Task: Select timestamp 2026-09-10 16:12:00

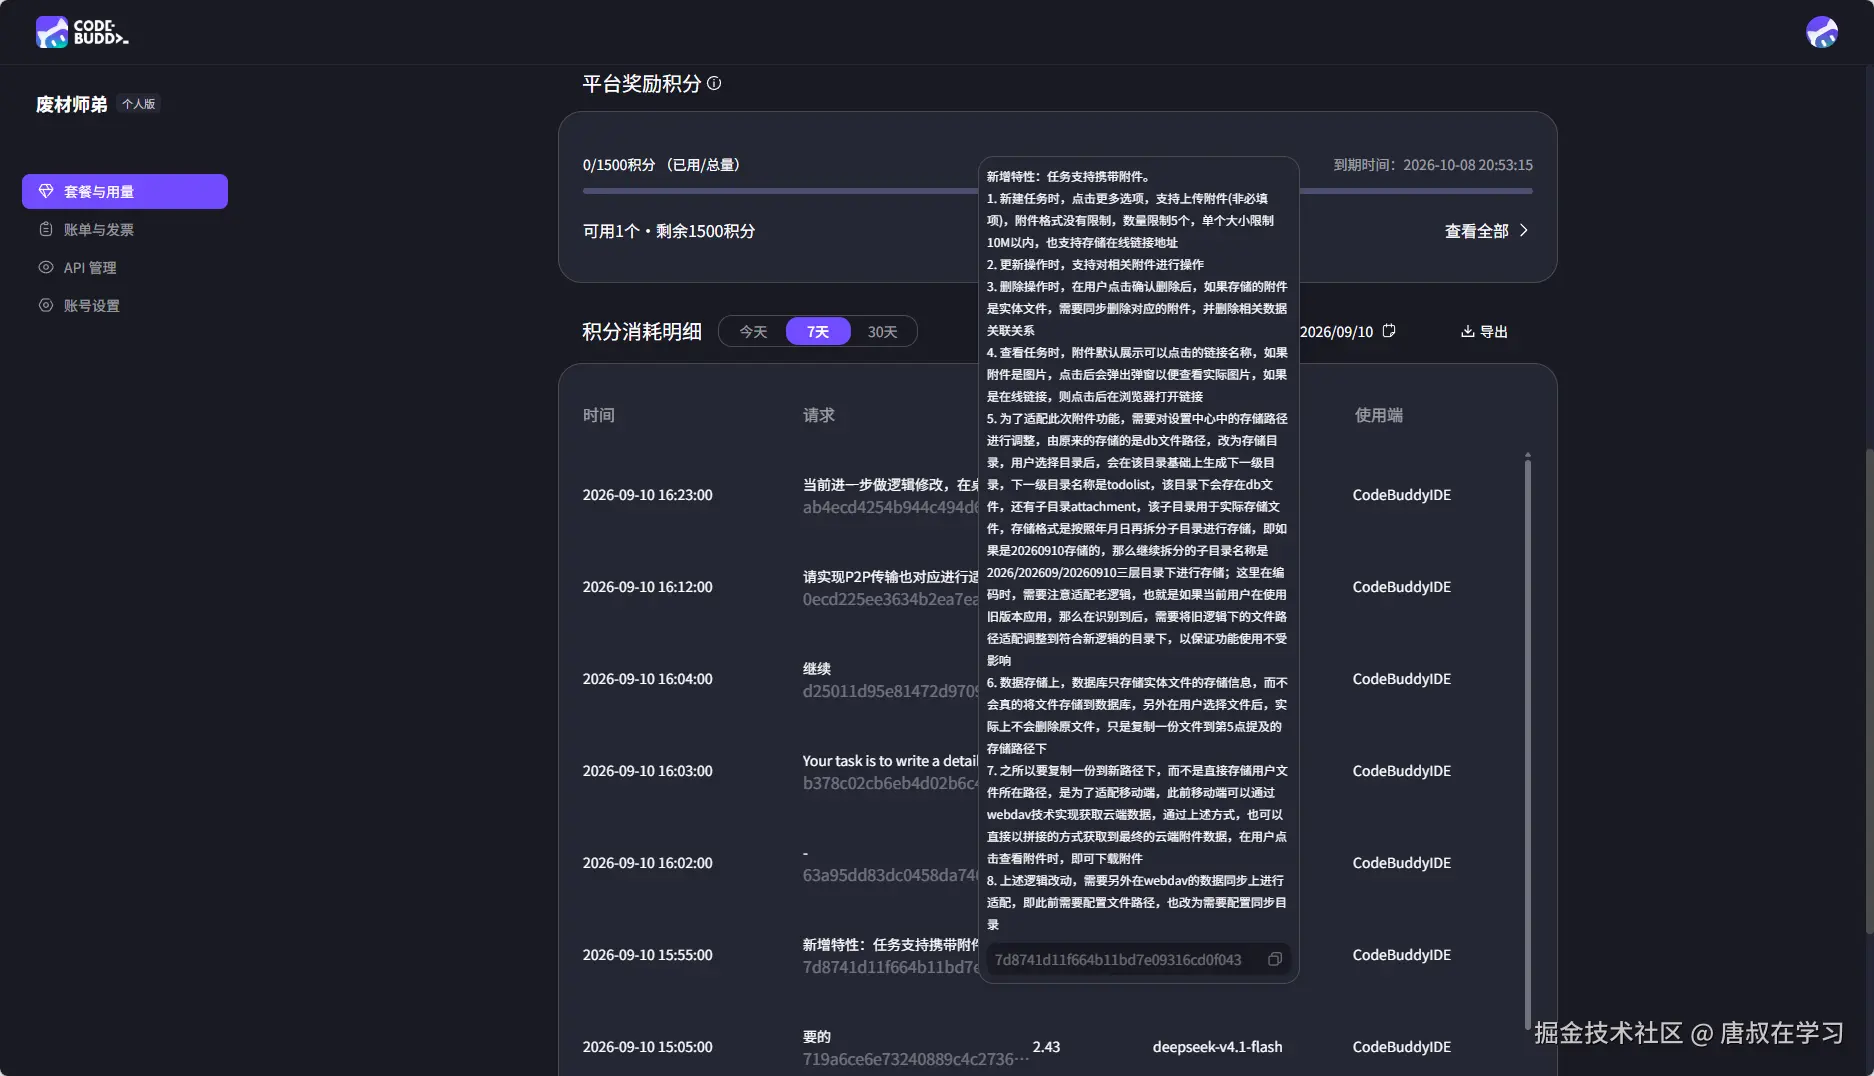Action: coord(648,587)
